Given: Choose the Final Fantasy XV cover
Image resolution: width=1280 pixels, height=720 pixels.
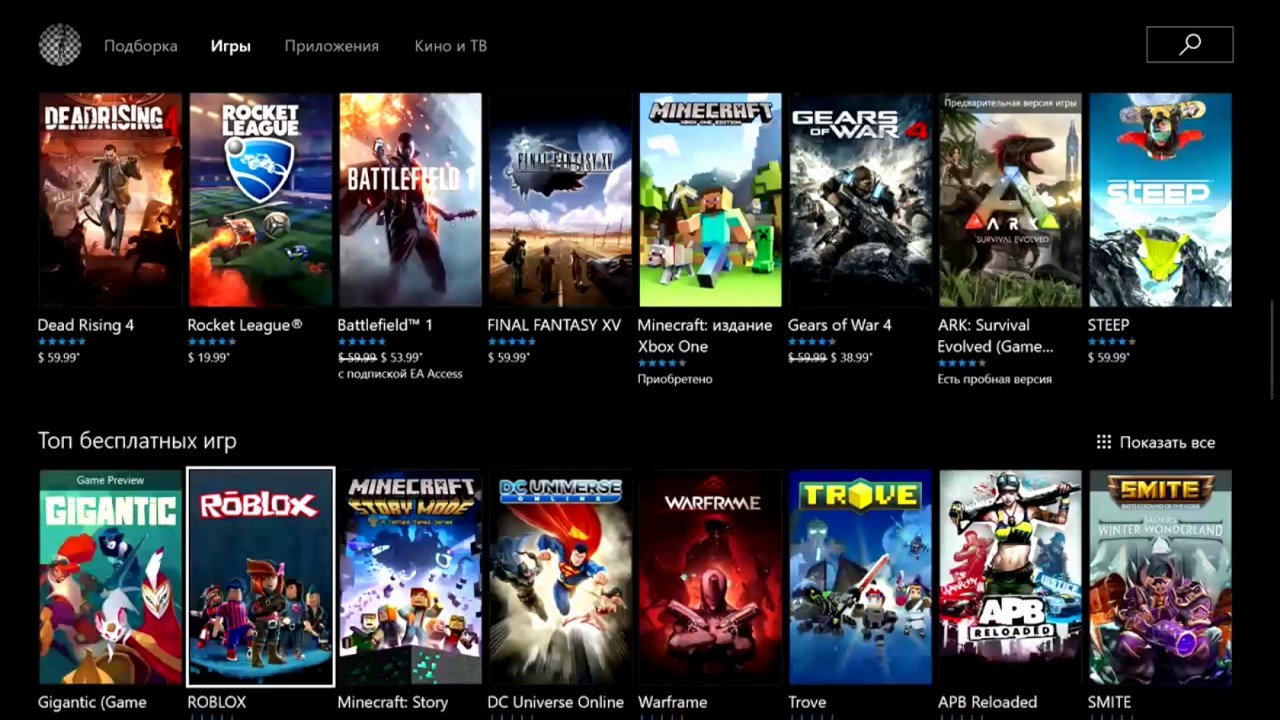Looking at the screenshot, I should click(560, 200).
